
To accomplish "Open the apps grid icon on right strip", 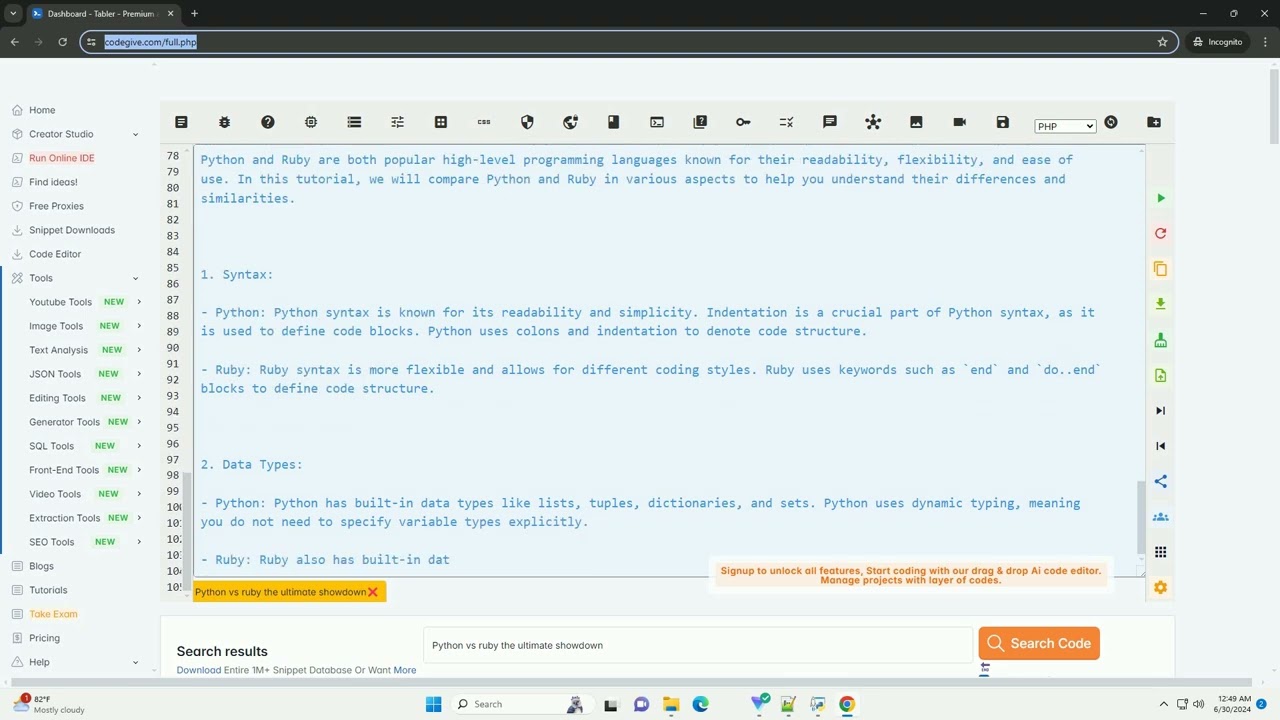I will [1161, 552].
